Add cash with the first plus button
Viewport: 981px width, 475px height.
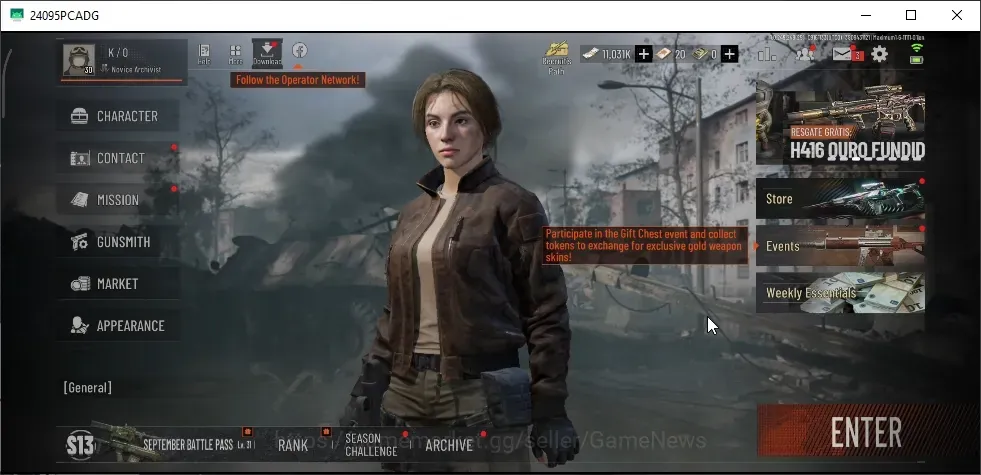point(643,54)
